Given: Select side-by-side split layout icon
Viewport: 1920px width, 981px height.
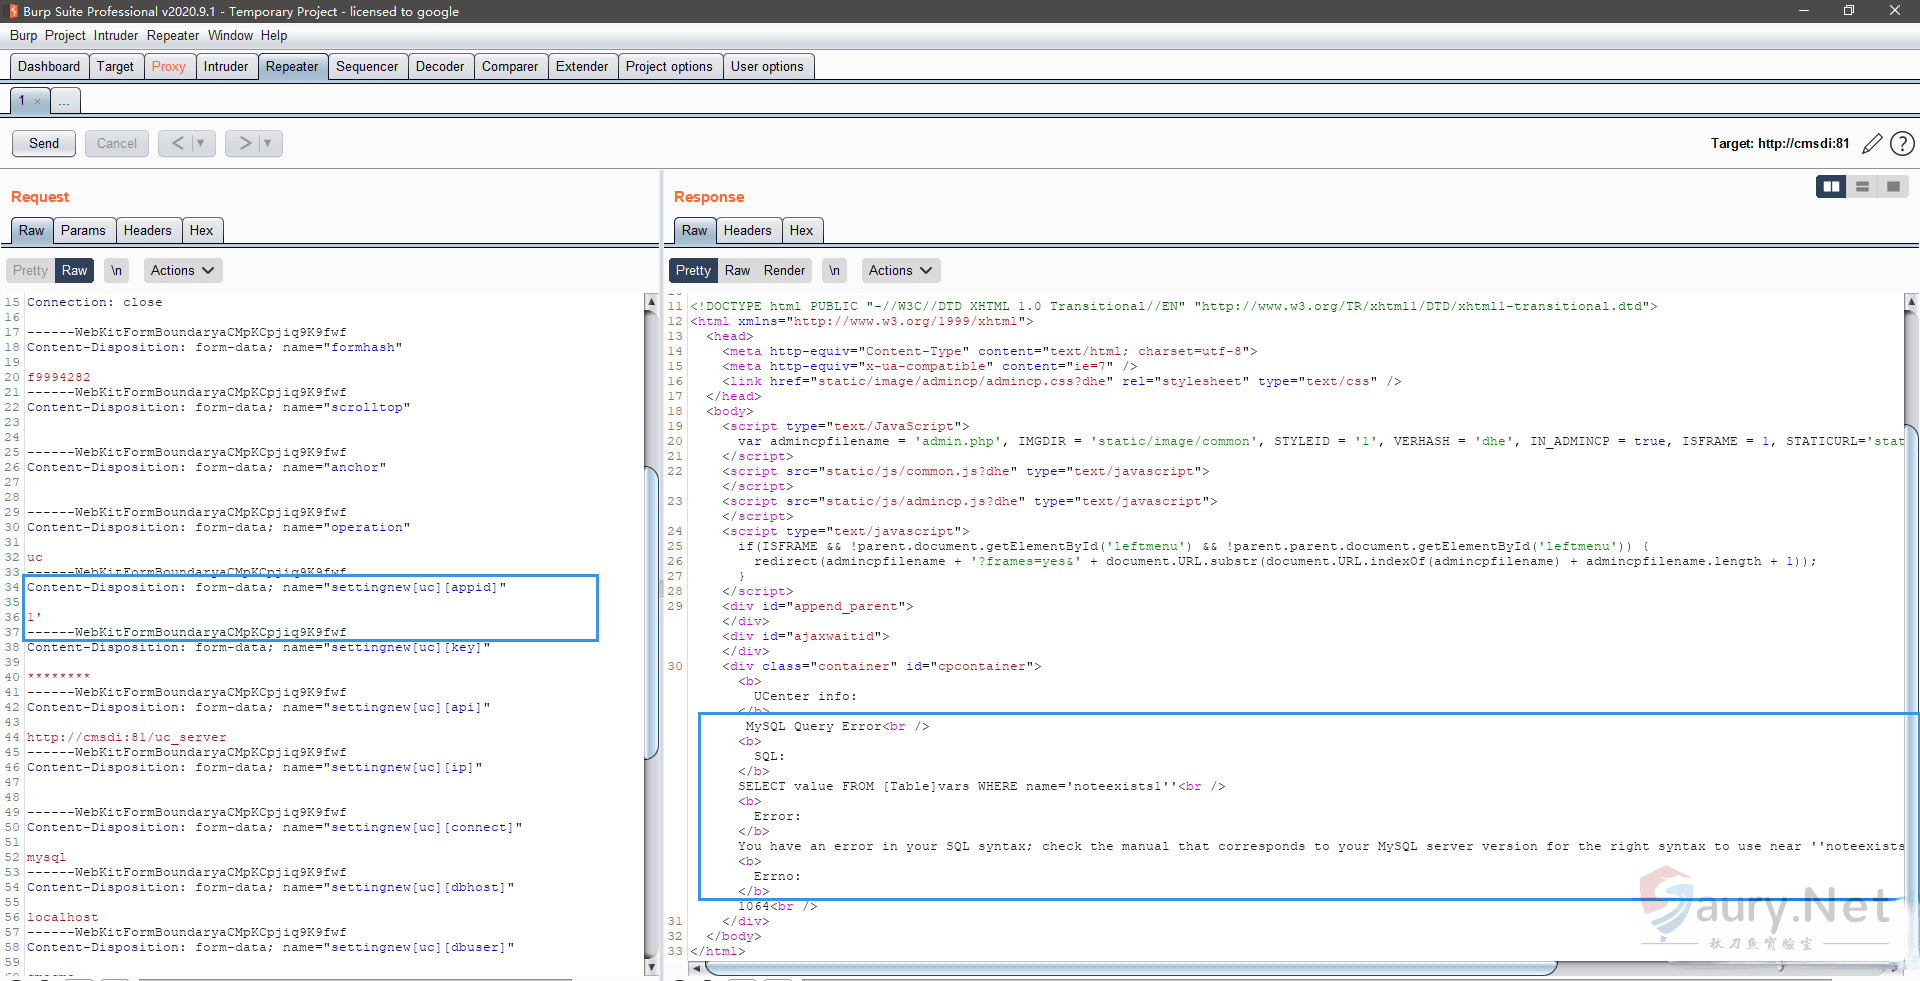Looking at the screenshot, I should point(1831,187).
